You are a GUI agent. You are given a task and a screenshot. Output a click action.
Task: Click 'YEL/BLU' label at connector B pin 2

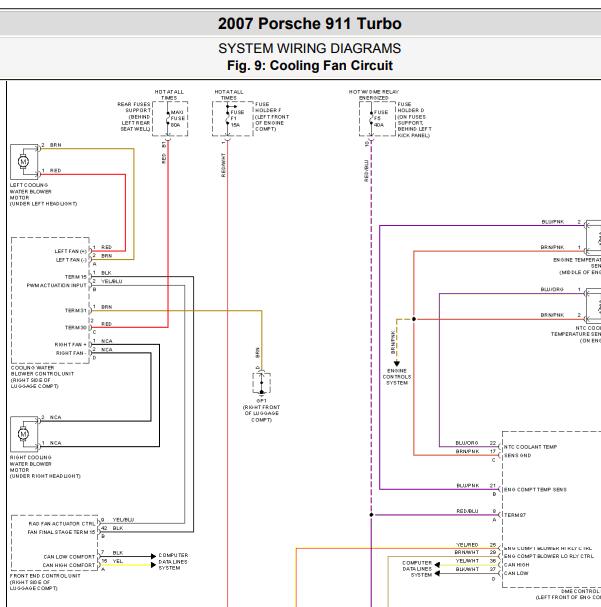point(112,281)
